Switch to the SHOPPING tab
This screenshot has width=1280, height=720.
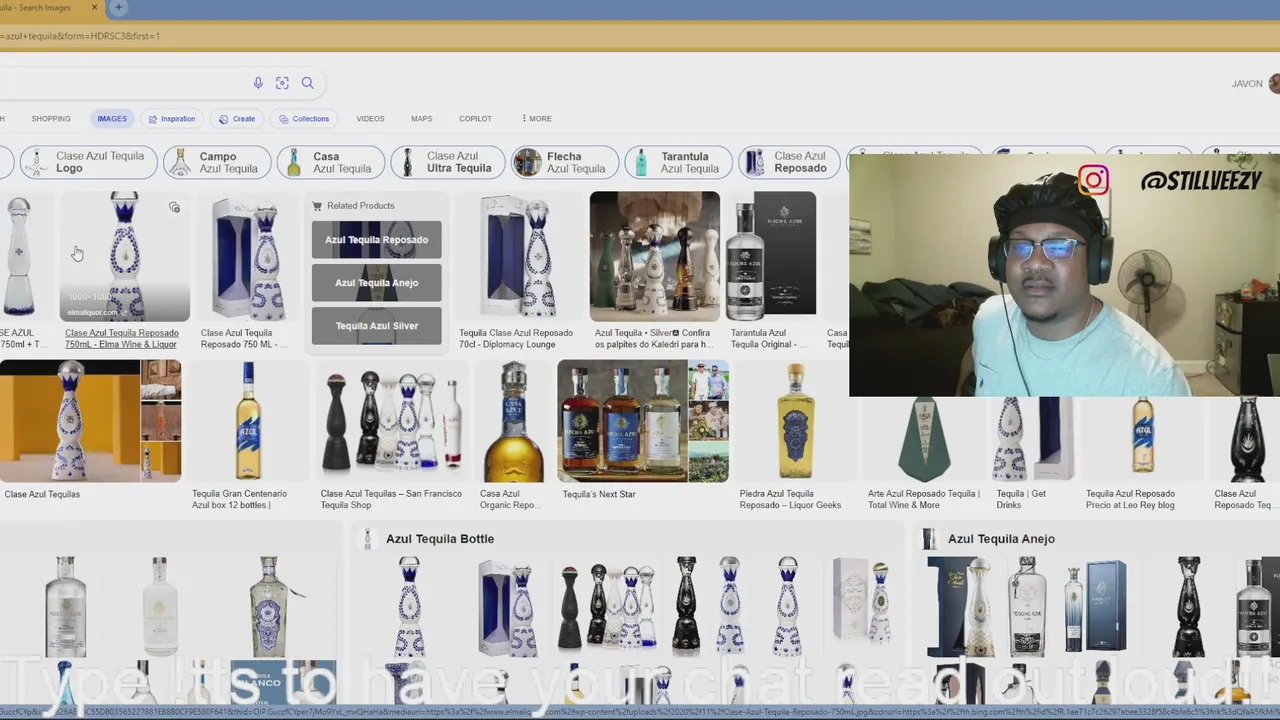point(51,118)
